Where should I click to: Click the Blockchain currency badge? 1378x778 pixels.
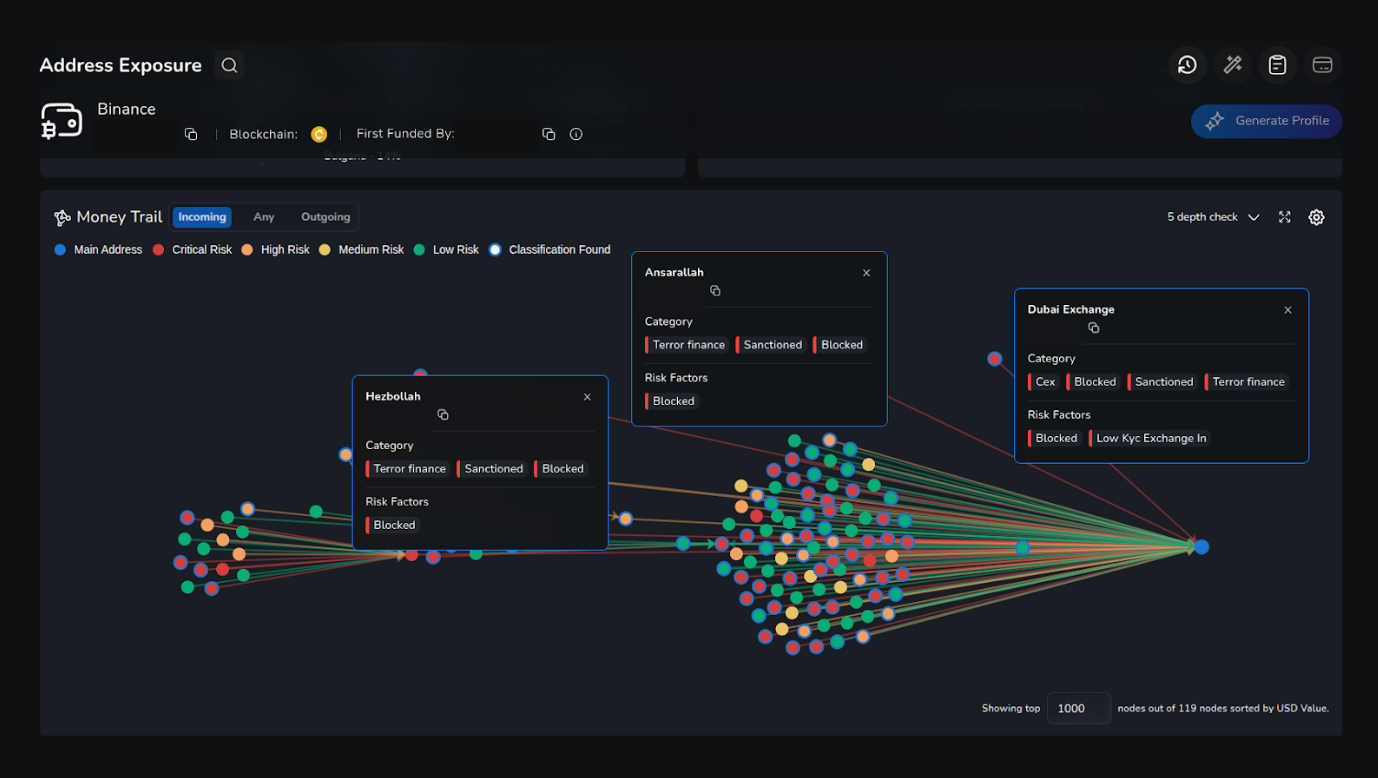[319, 133]
